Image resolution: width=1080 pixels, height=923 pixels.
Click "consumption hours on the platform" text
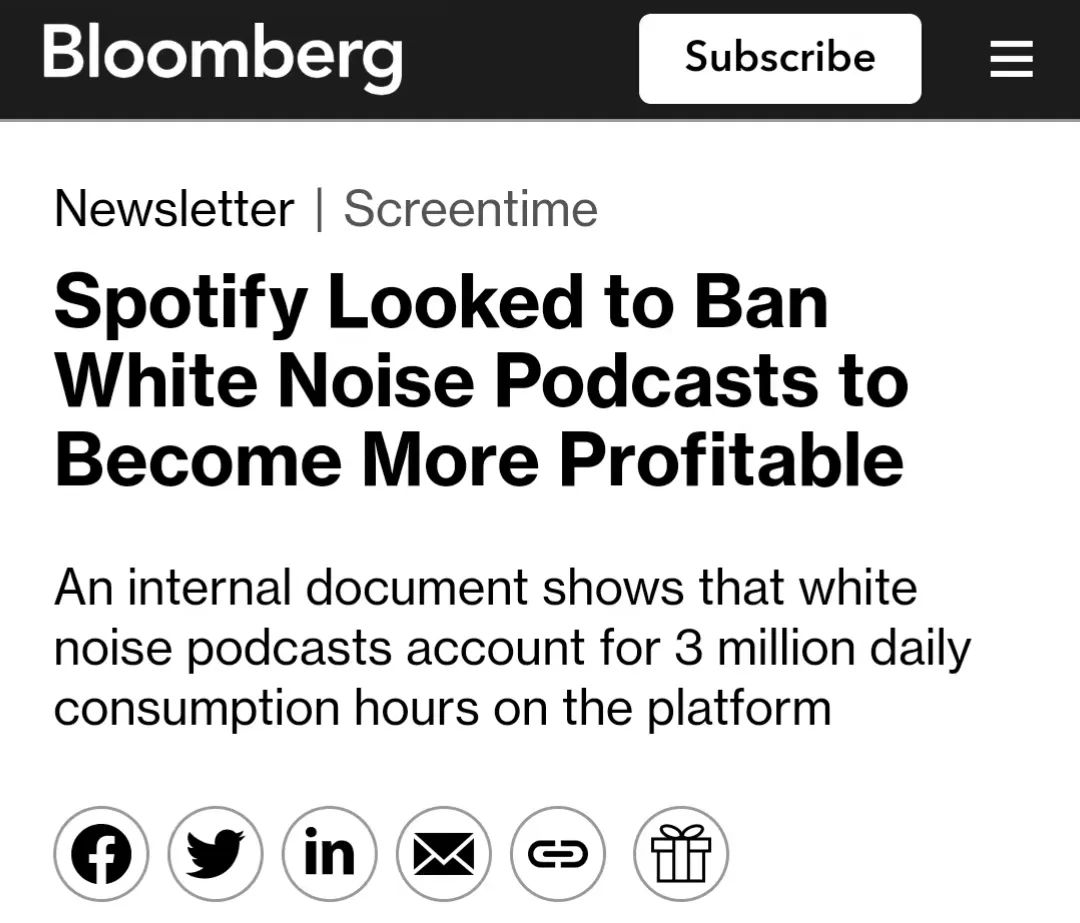[x=442, y=708]
